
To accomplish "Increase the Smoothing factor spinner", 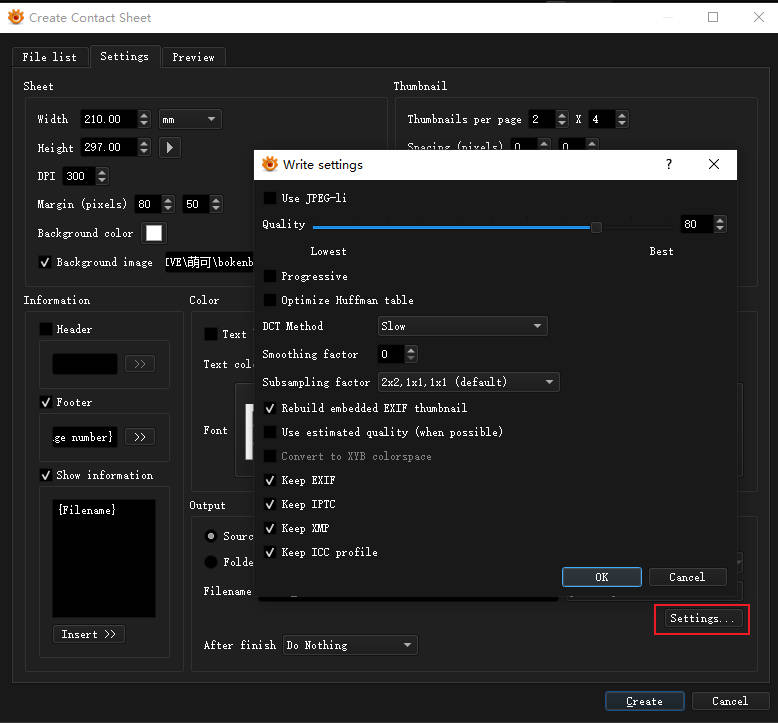I will tap(411, 350).
